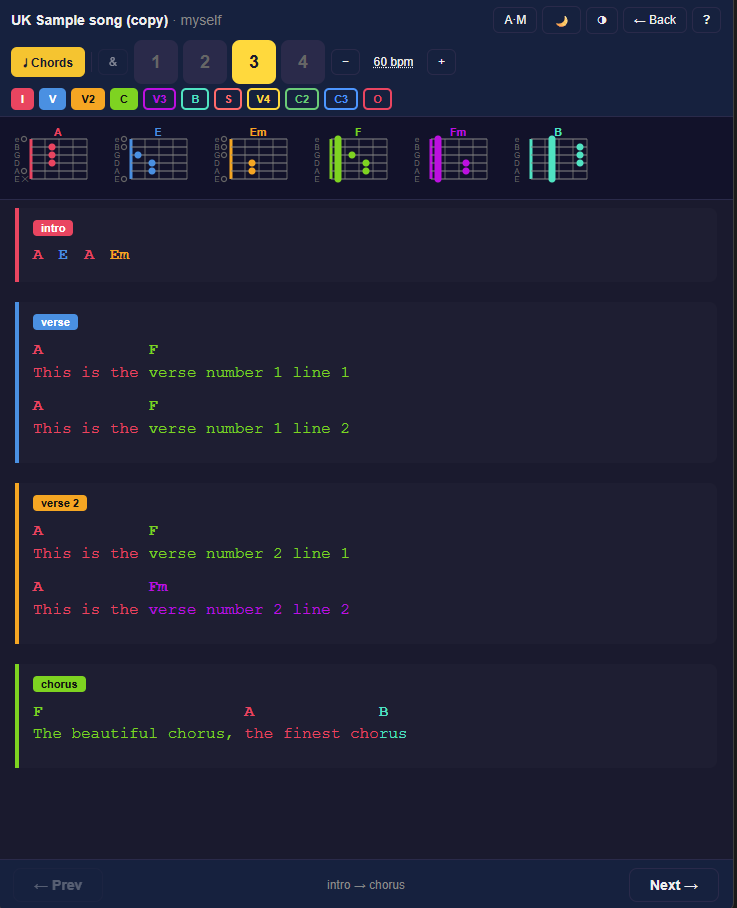Go to previous section with Prev

[x=58, y=885]
